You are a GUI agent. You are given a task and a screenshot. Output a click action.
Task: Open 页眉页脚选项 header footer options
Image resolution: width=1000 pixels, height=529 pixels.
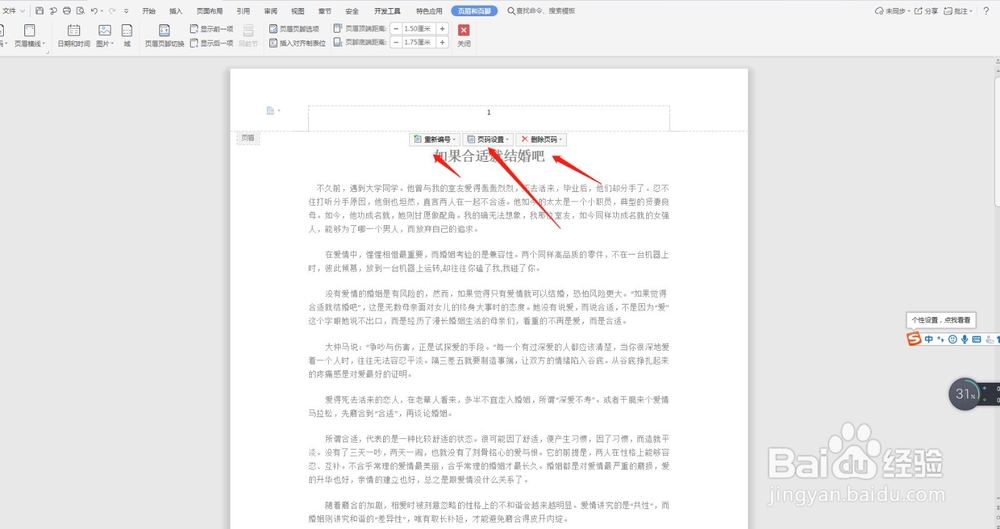coord(294,29)
